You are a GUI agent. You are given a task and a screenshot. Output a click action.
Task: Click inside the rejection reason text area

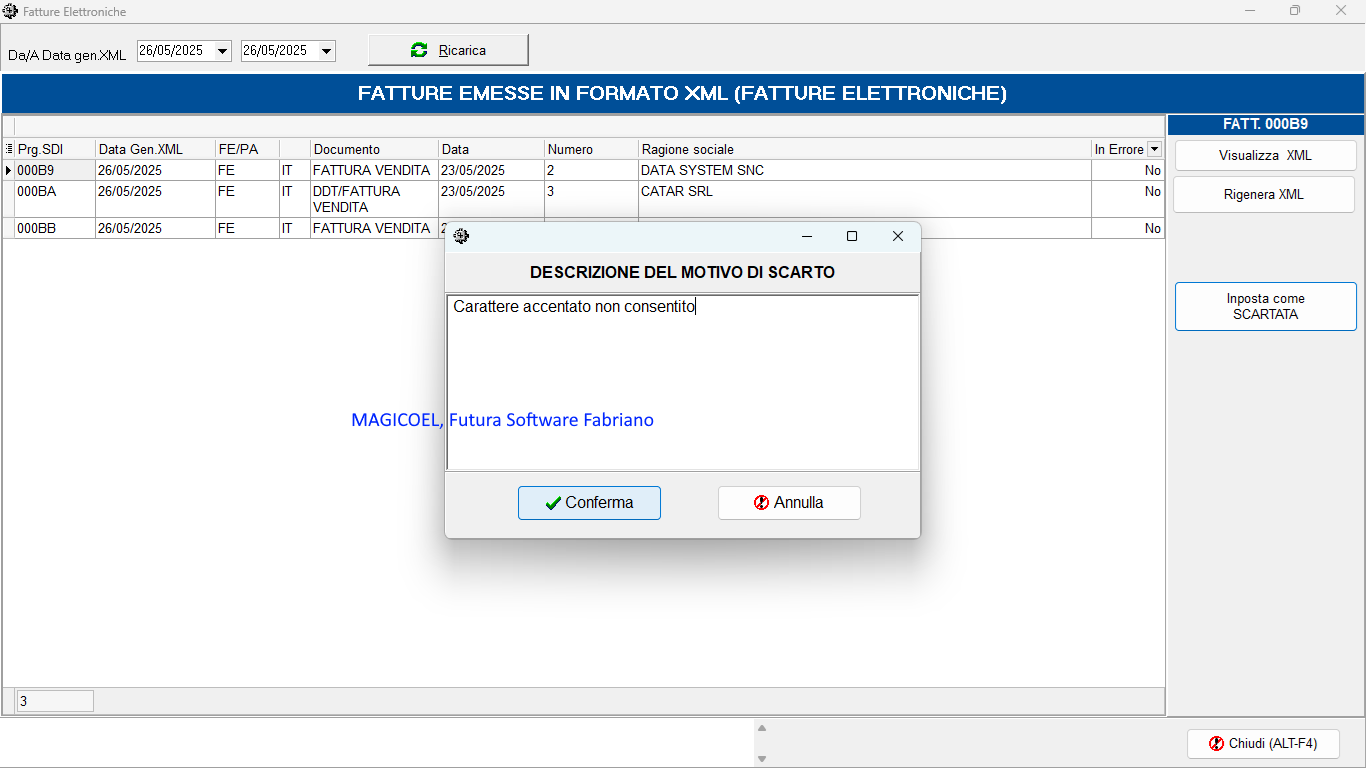[682, 382]
